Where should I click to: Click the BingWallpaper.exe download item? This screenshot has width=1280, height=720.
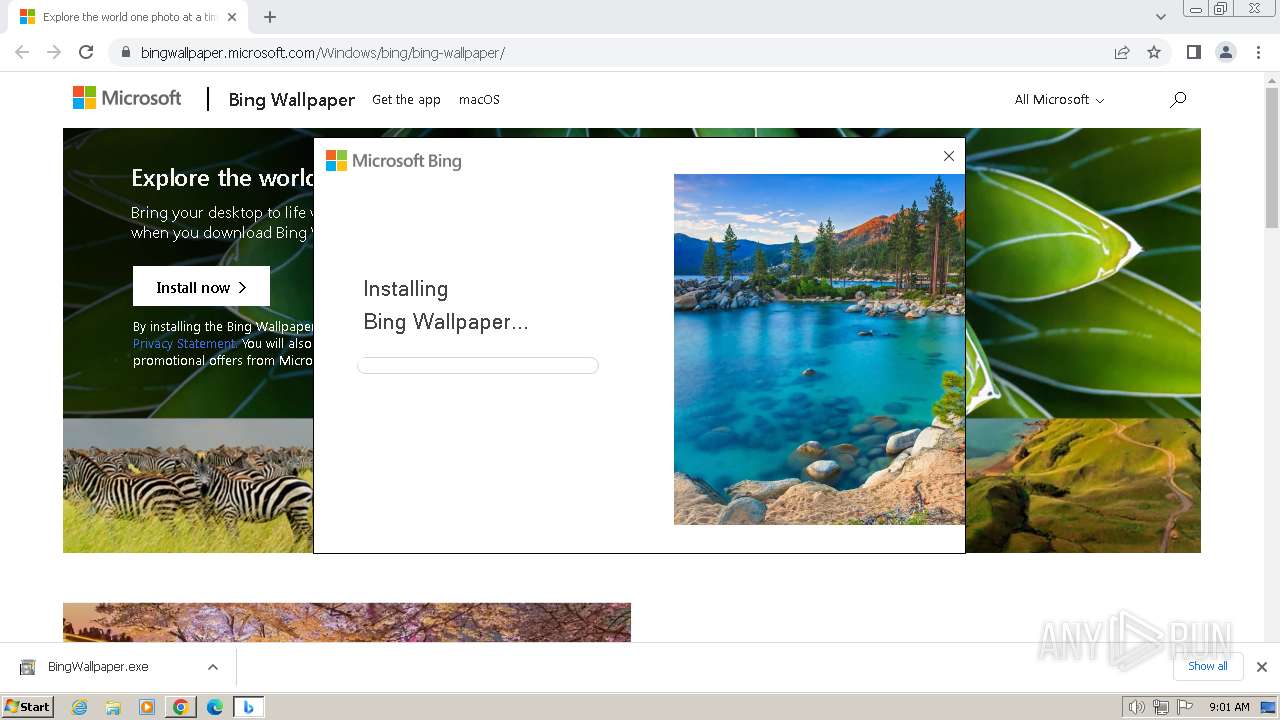[98, 667]
